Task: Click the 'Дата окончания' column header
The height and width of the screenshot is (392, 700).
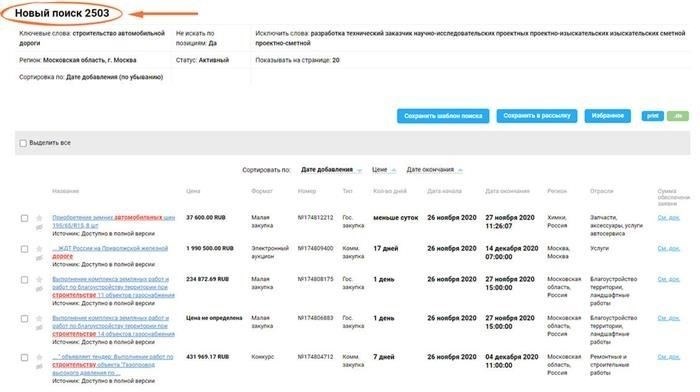Action: 507,191
